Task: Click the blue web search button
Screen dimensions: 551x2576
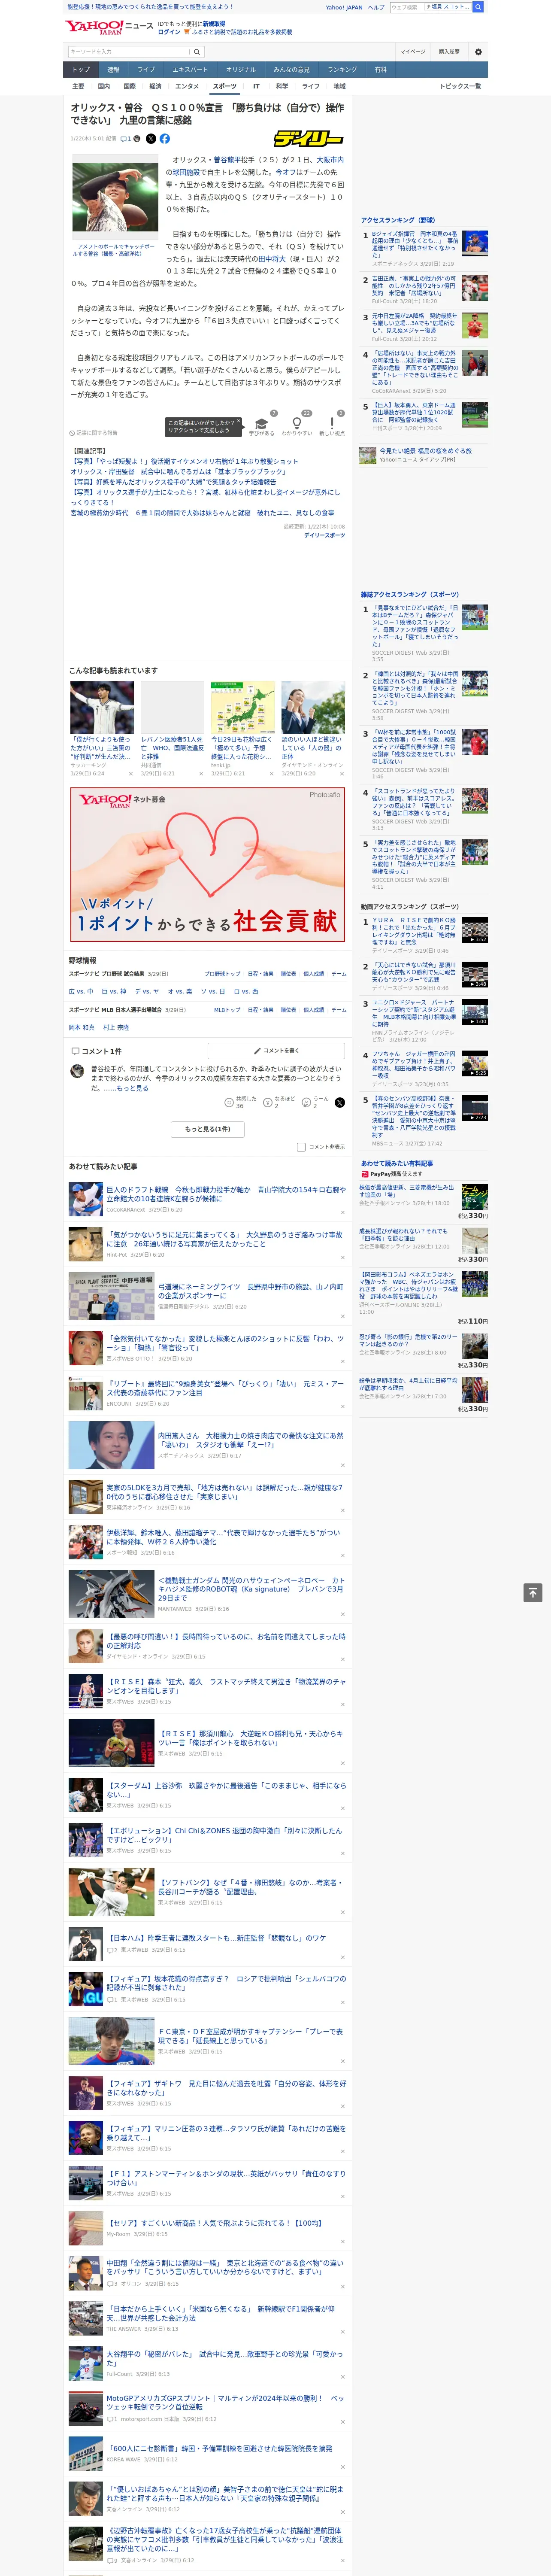Action: 478,7
